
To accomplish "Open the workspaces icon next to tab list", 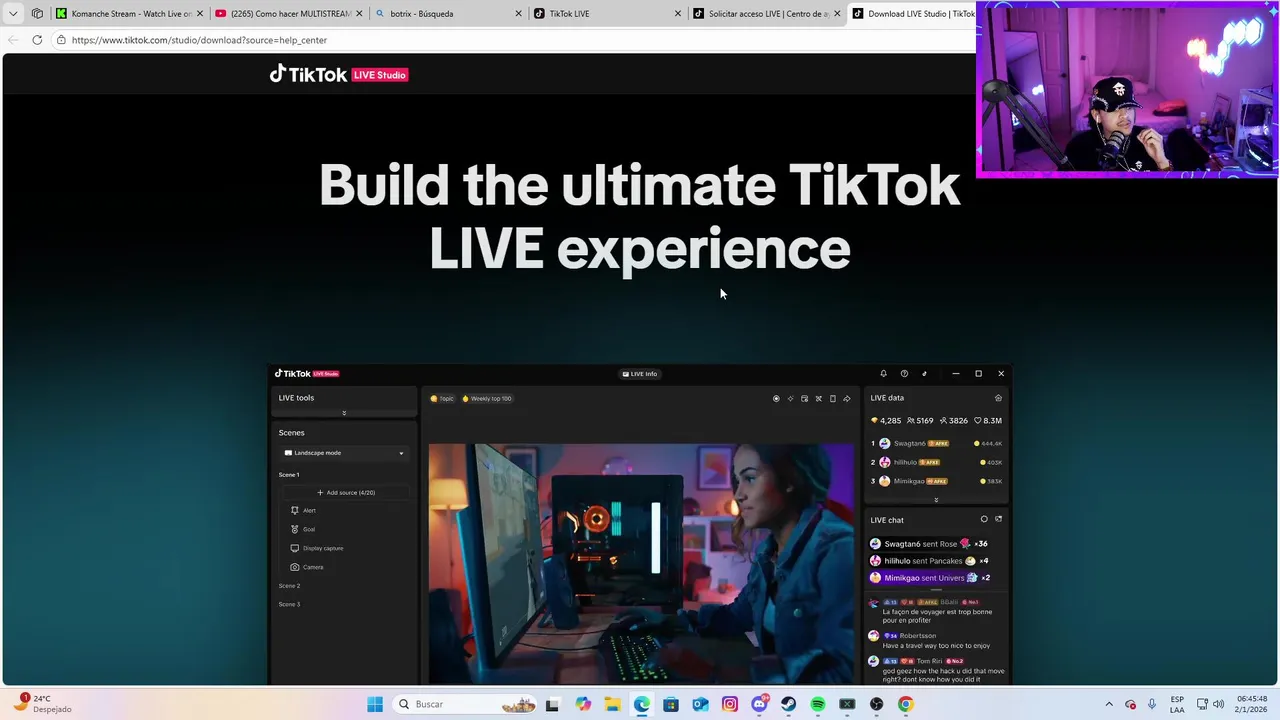I will coord(37,13).
